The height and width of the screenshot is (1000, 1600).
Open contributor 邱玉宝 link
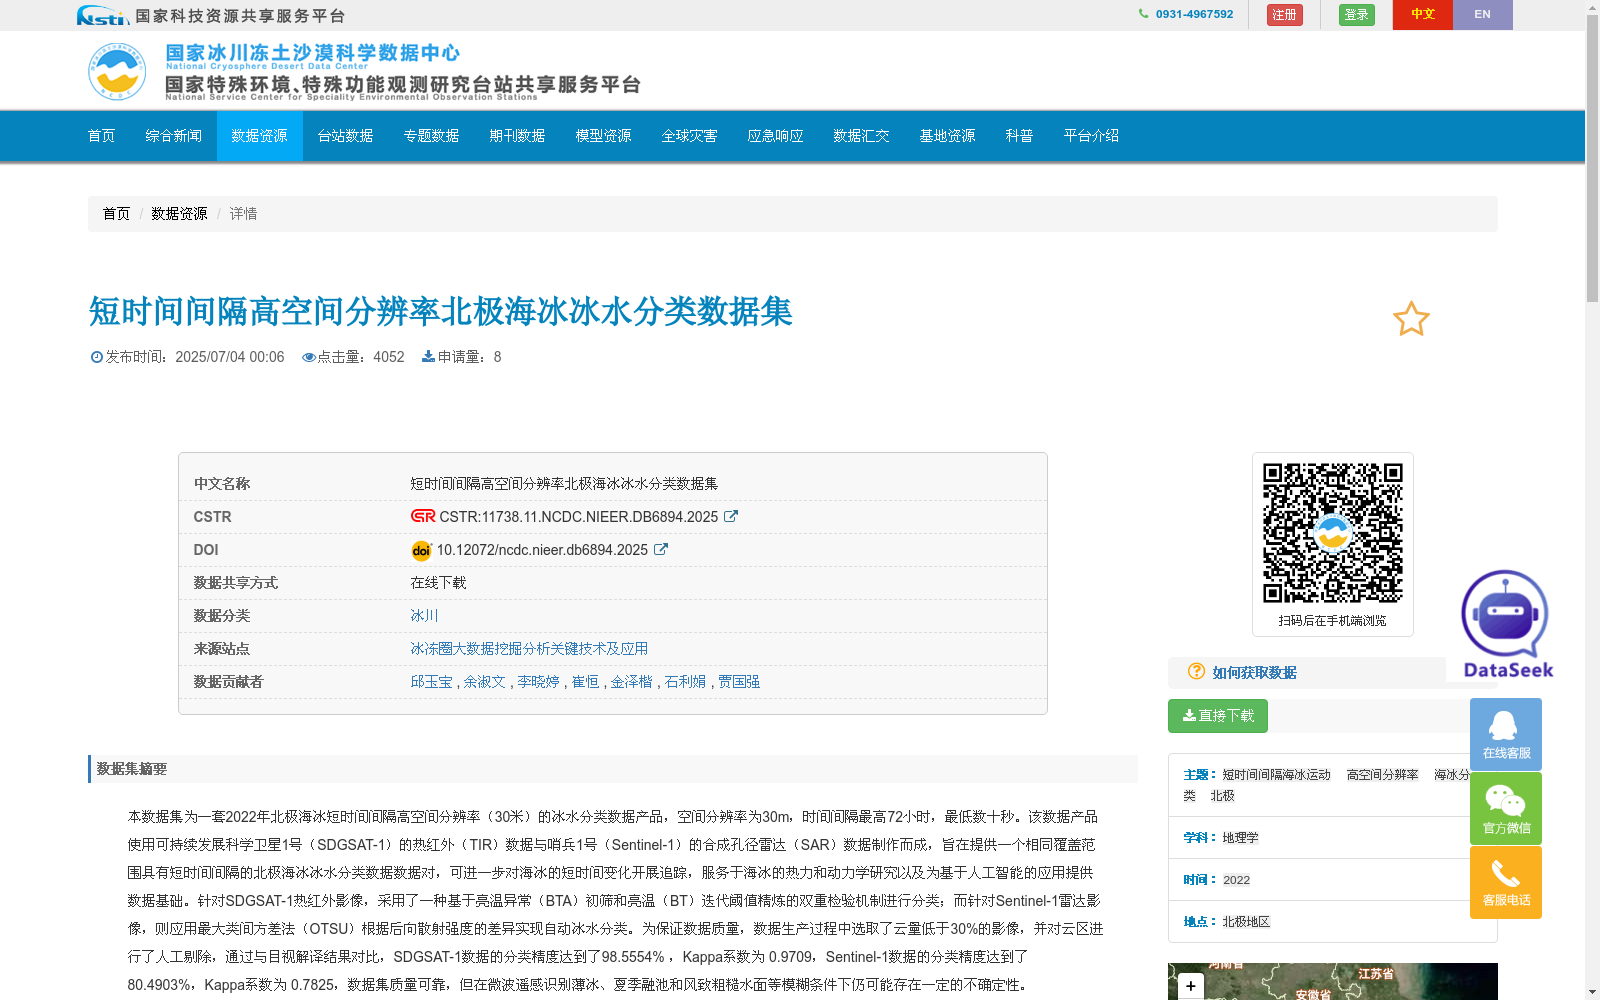431,682
